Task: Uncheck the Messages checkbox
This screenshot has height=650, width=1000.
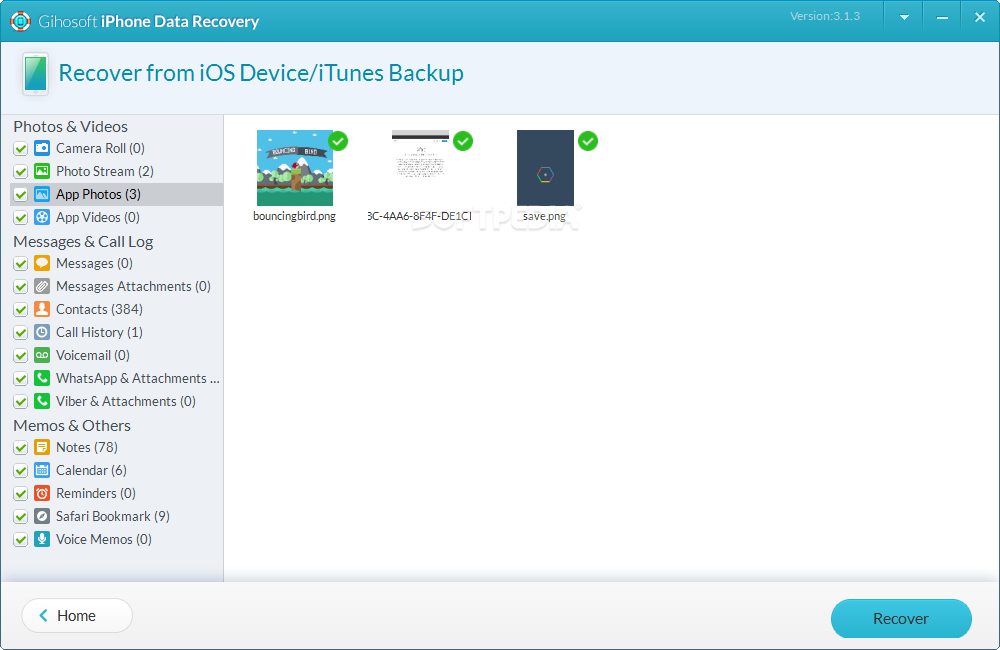Action: [x=20, y=263]
